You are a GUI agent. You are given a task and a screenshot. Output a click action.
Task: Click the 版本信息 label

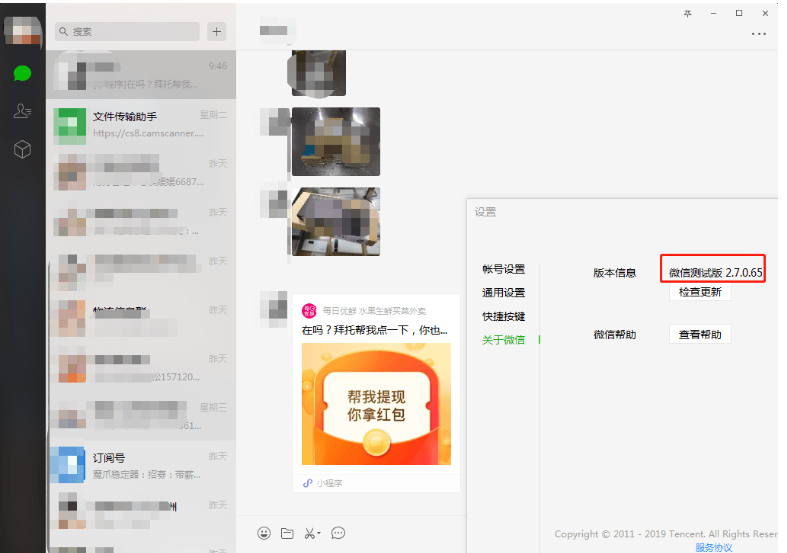coord(614,273)
